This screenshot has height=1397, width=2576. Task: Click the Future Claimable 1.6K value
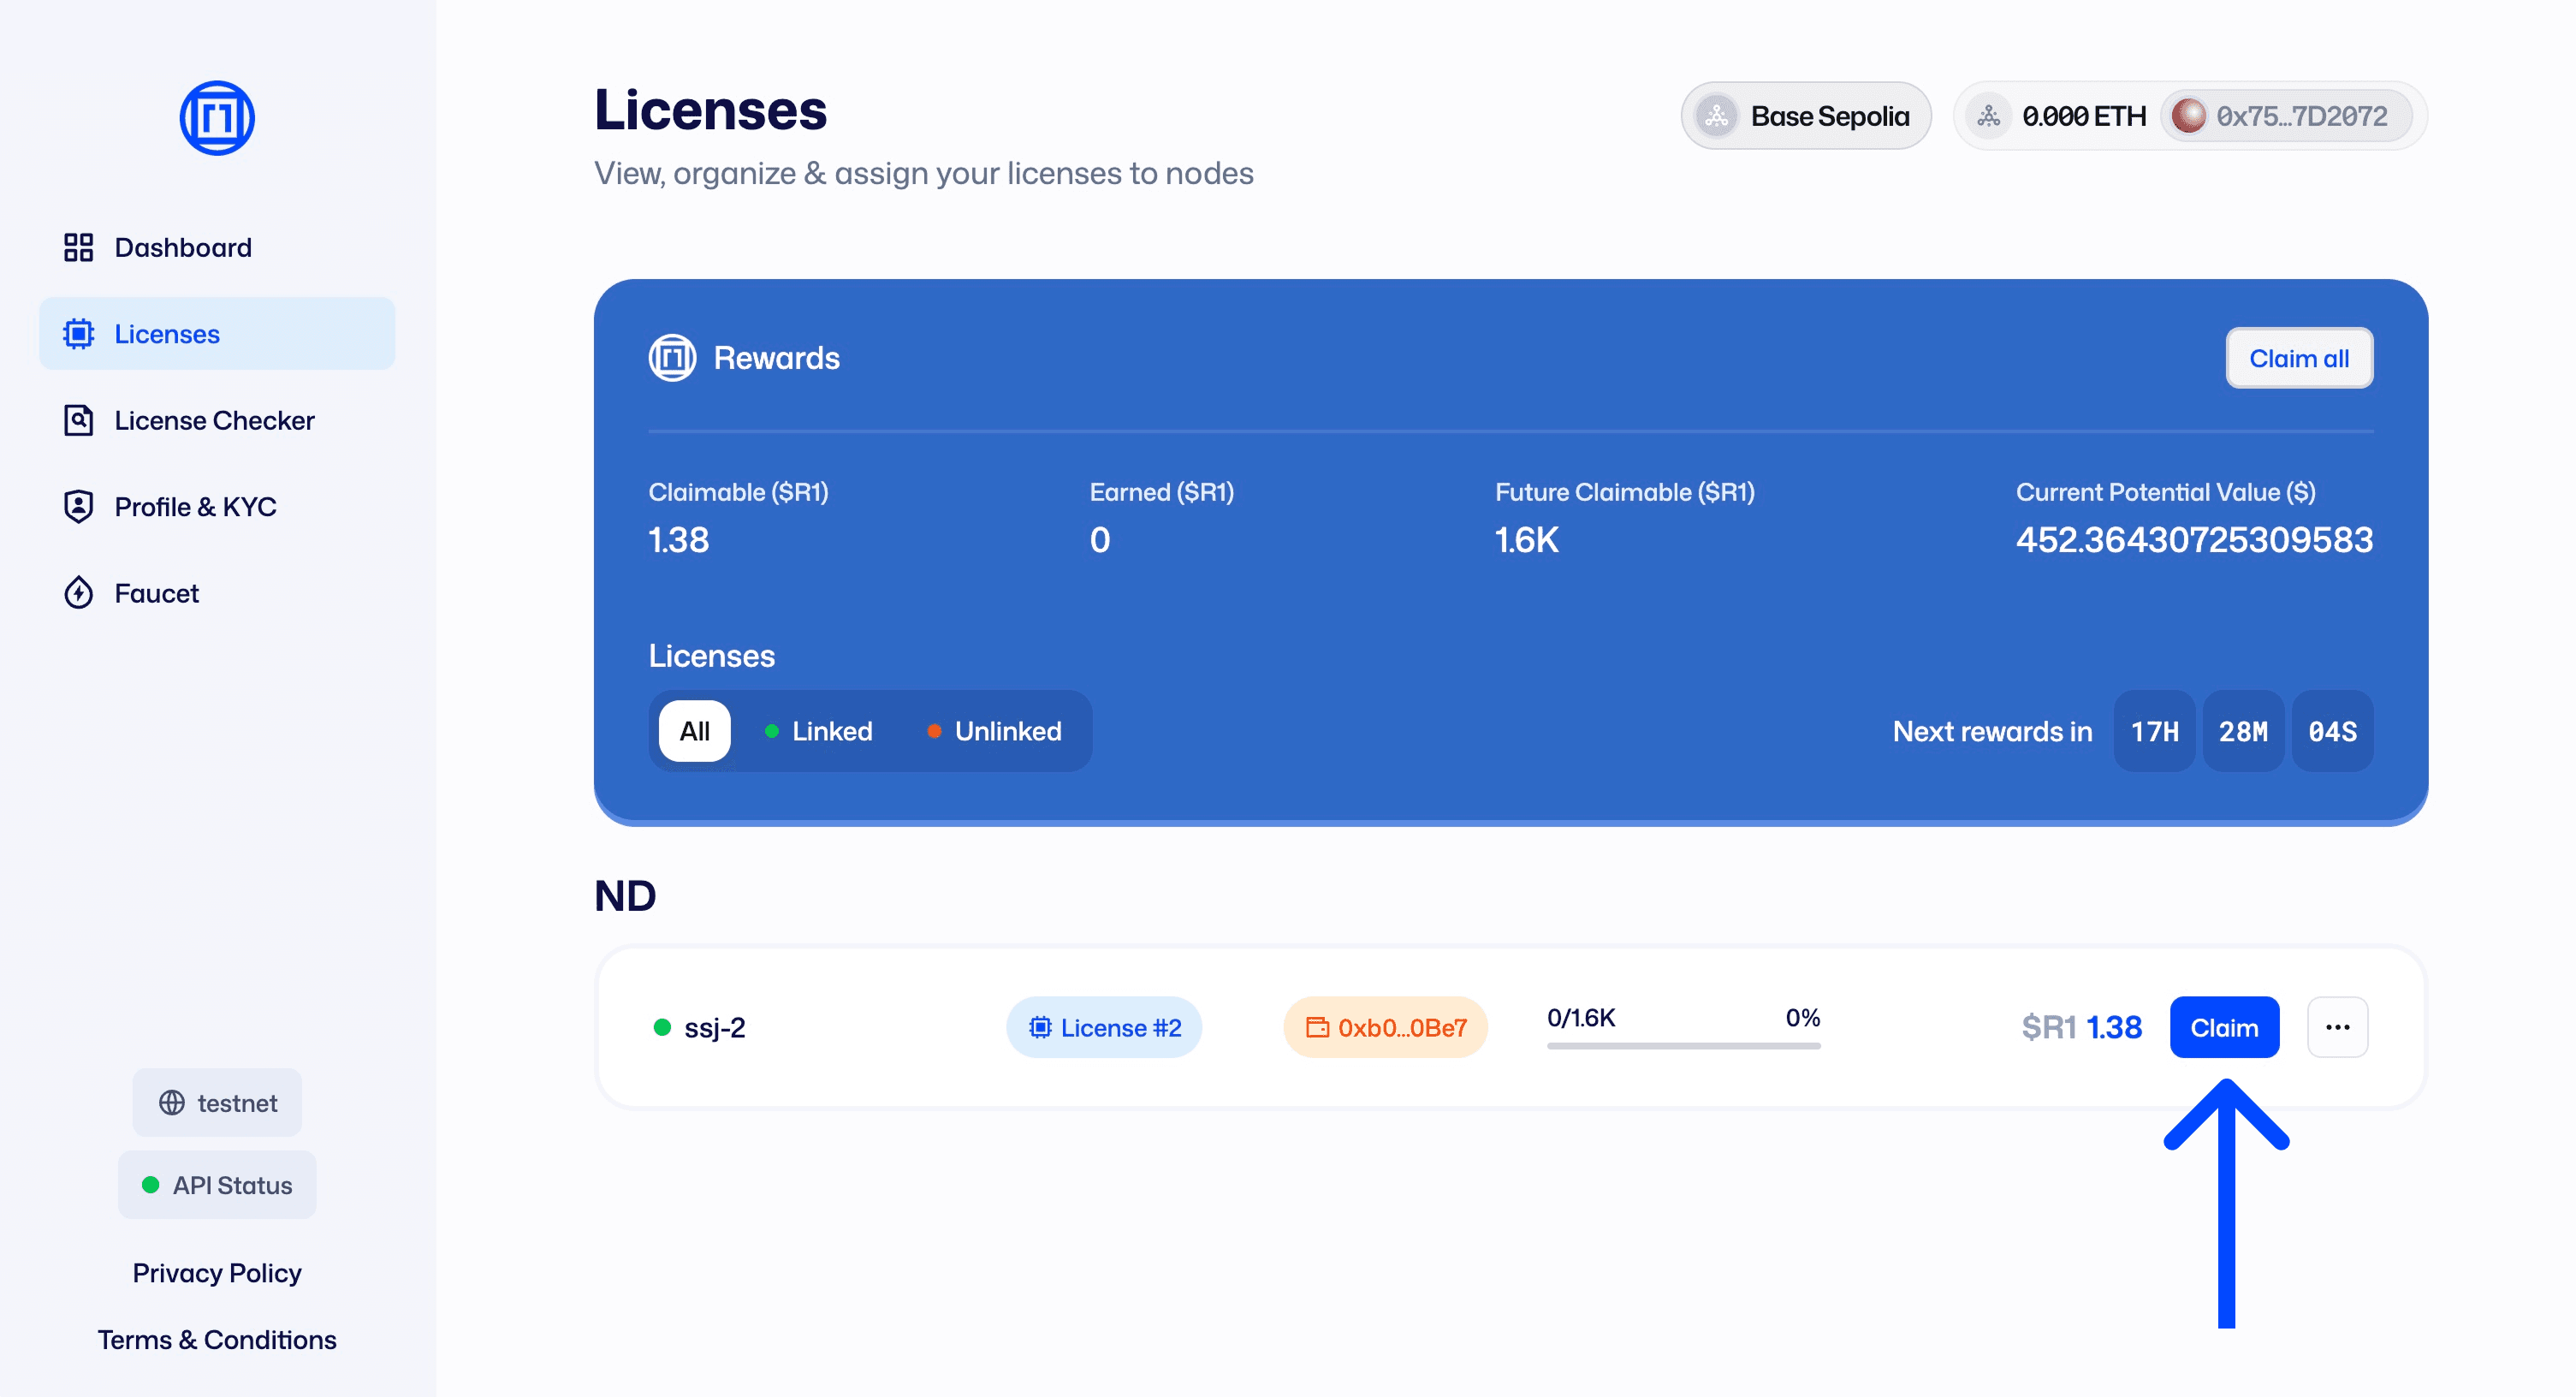1526,540
